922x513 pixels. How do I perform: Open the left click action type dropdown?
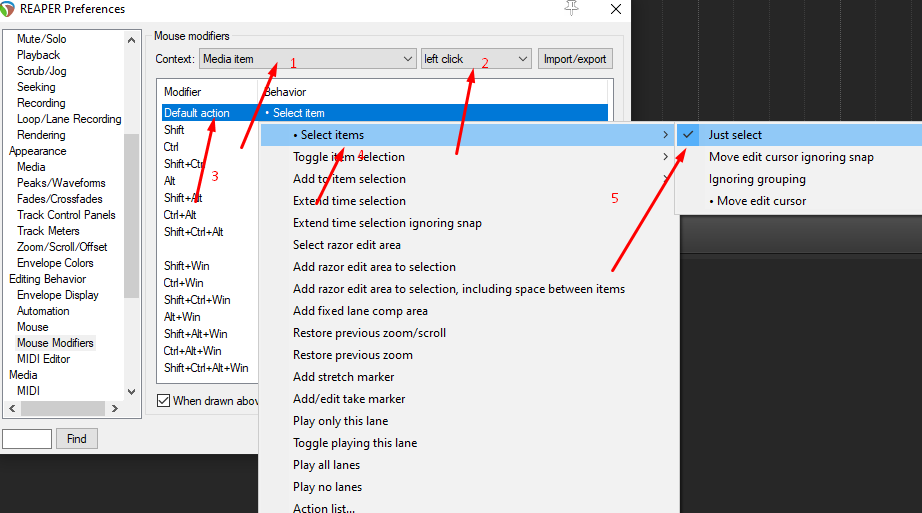click(x=476, y=59)
